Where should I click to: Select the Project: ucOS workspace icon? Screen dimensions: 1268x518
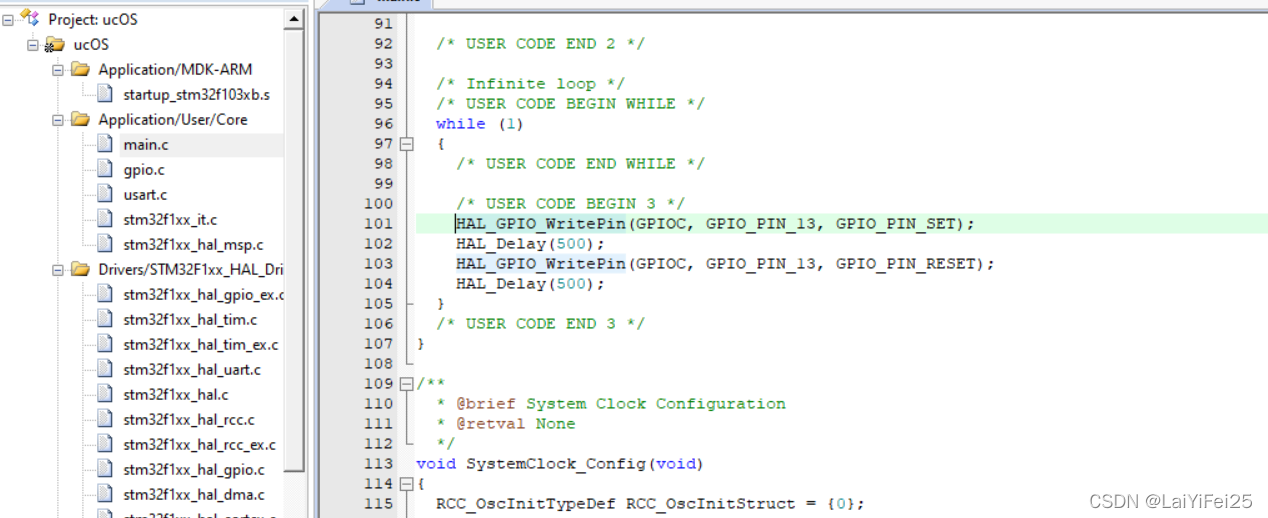click(x=30, y=18)
